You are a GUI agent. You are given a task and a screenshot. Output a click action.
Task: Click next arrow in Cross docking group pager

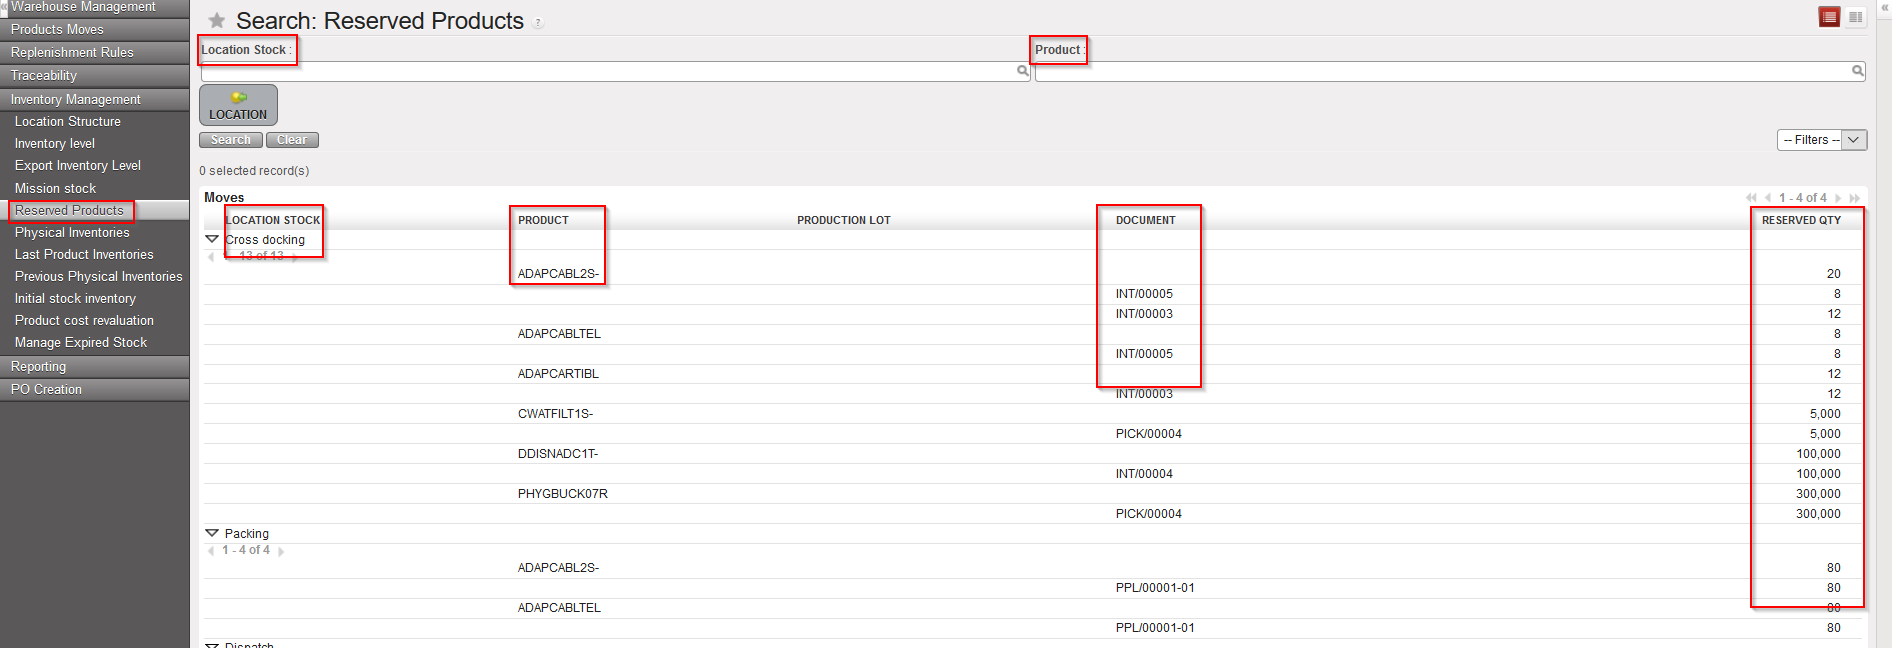click(x=294, y=257)
